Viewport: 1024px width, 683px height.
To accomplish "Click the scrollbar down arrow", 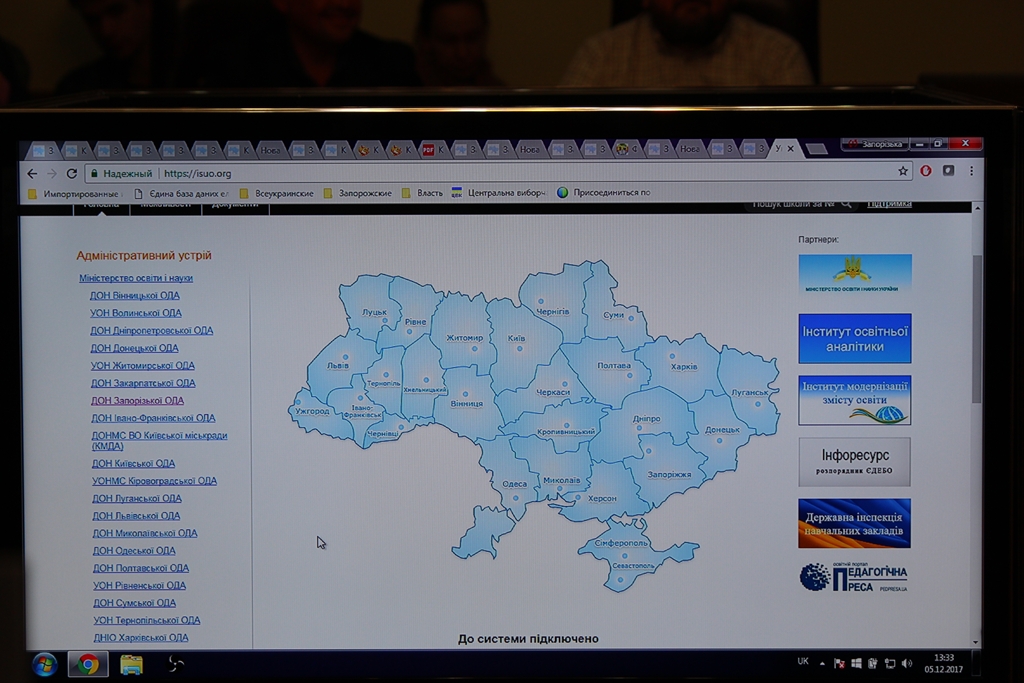I will [976, 642].
